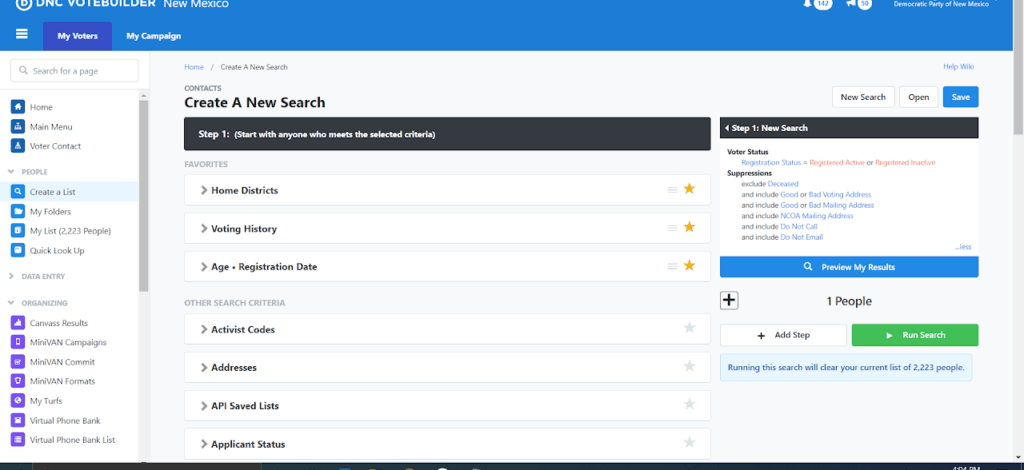Open the Help Wiki link

click(x=958, y=67)
